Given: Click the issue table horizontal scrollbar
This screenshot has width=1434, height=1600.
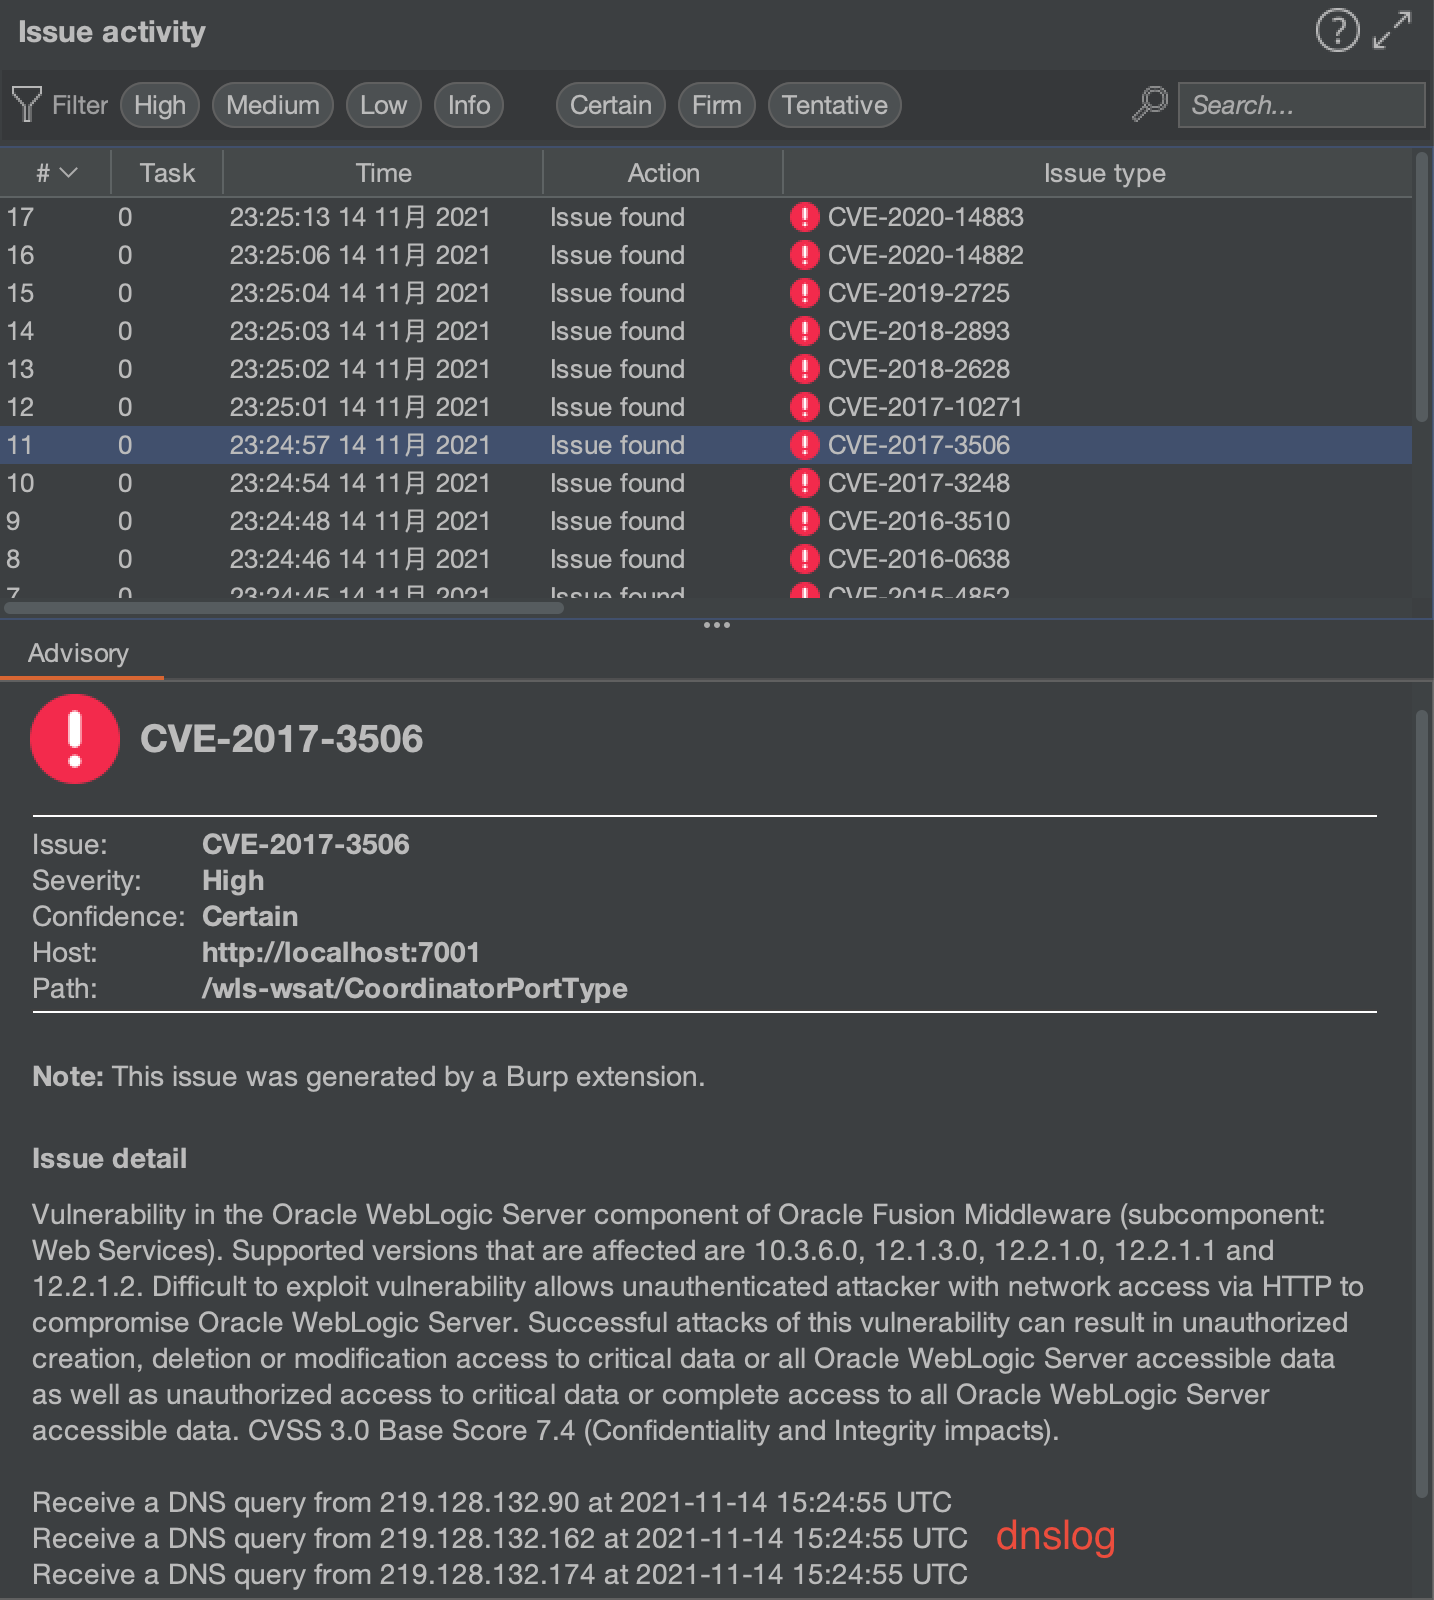Looking at the screenshot, I should click(x=284, y=607).
